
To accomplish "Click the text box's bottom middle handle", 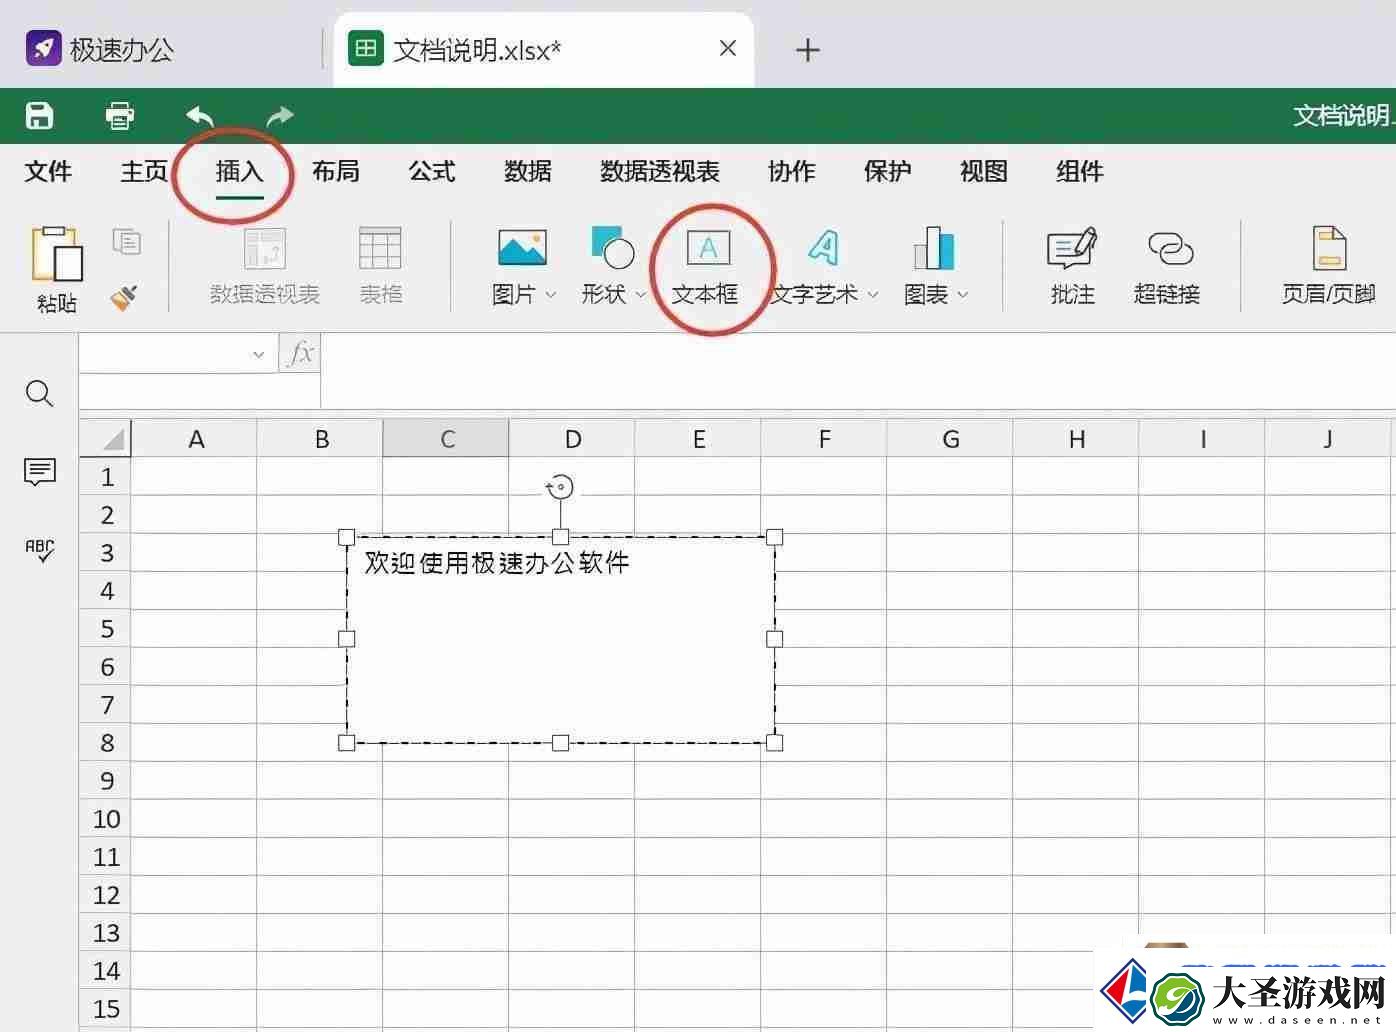I will [560, 742].
